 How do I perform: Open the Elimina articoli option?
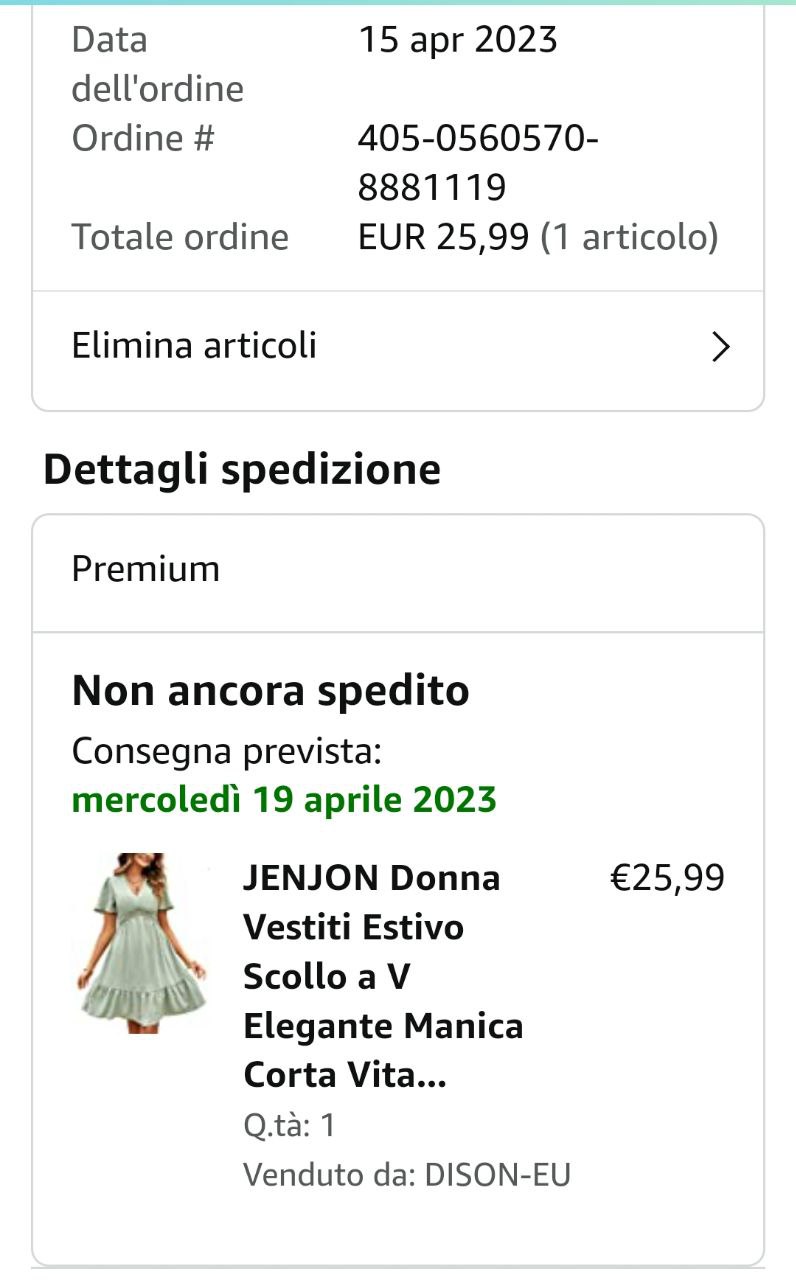pyautogui.click(x=194, y=346)
